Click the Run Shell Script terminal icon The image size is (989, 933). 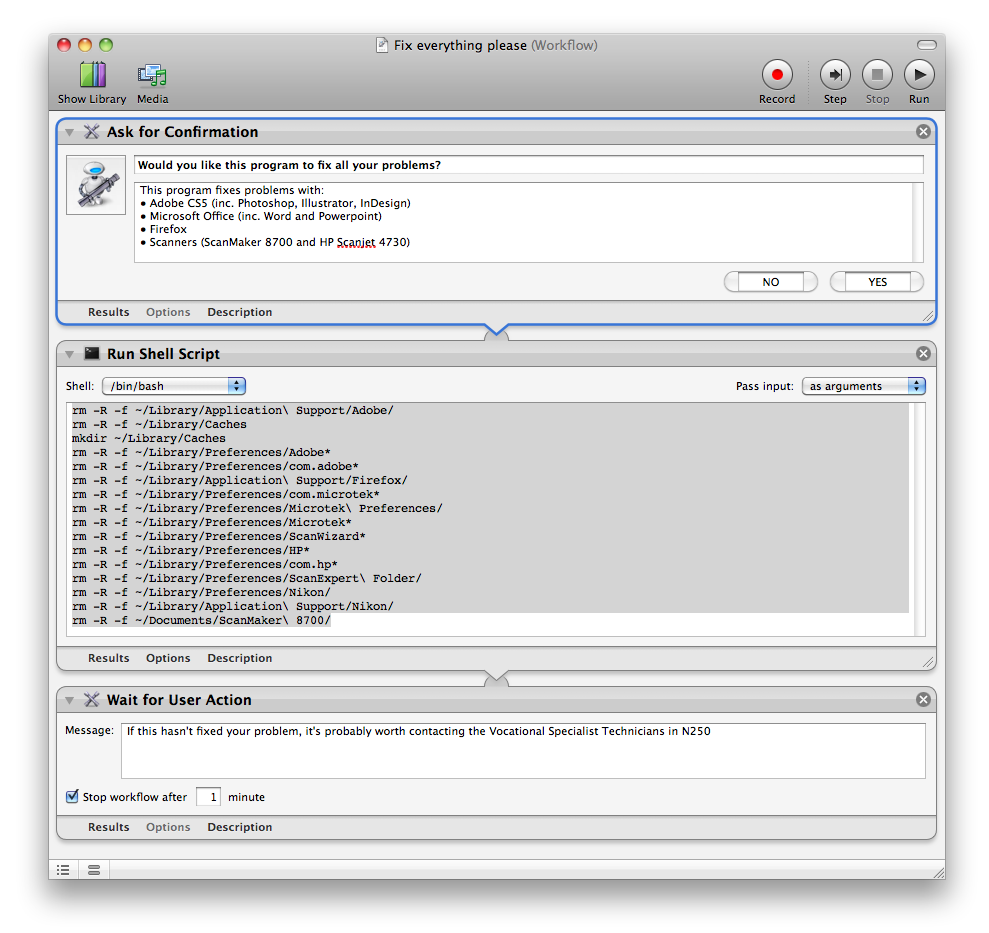[x=91, y=353]
